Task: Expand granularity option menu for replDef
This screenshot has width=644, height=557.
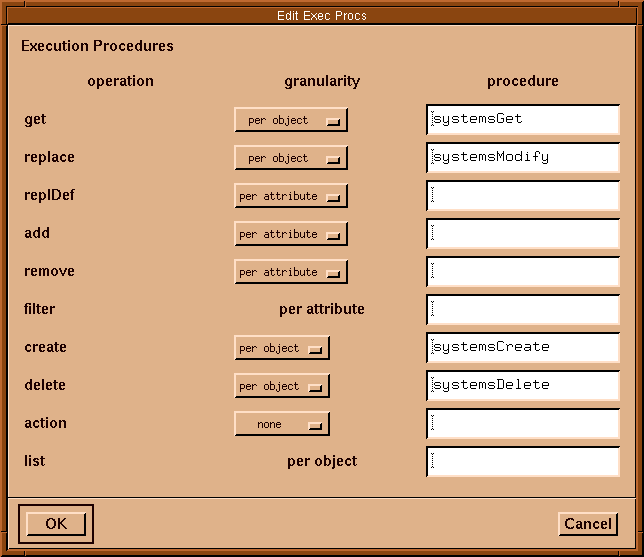Action: coord(291,196)
